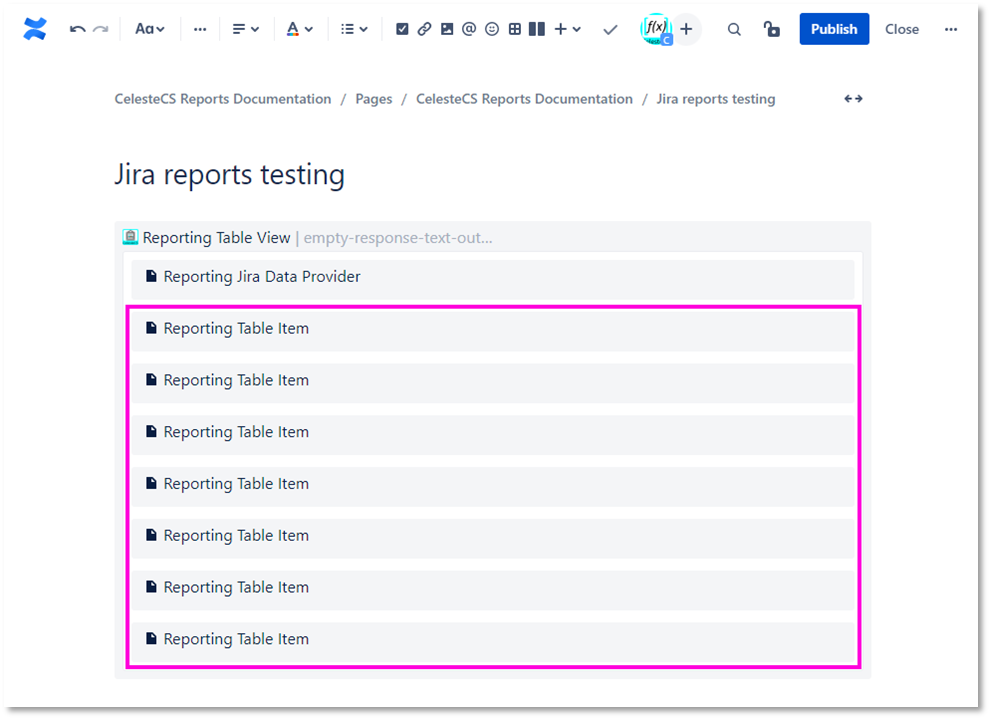Image resolution: width=991 pixels, height=720 pixels.
Task: Toggle the page width arrows
Action: [853, 99]
